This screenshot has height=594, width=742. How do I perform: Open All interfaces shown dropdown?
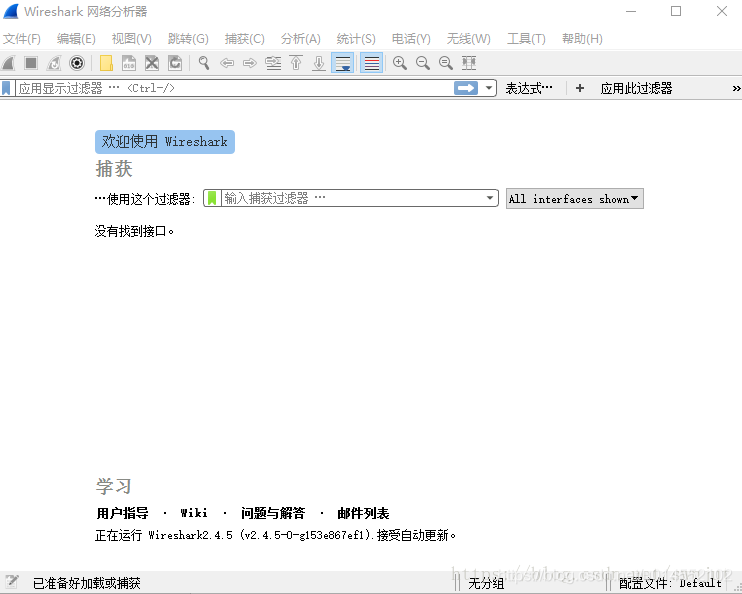point(574,199)
